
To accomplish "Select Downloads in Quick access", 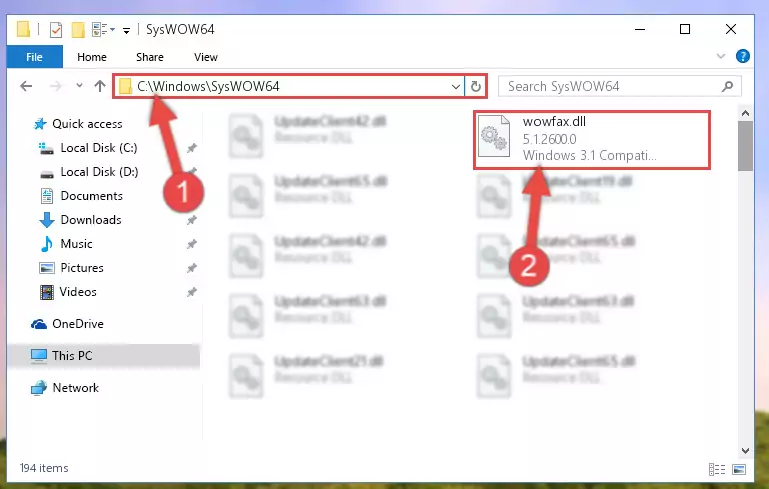I will (91, 220).
